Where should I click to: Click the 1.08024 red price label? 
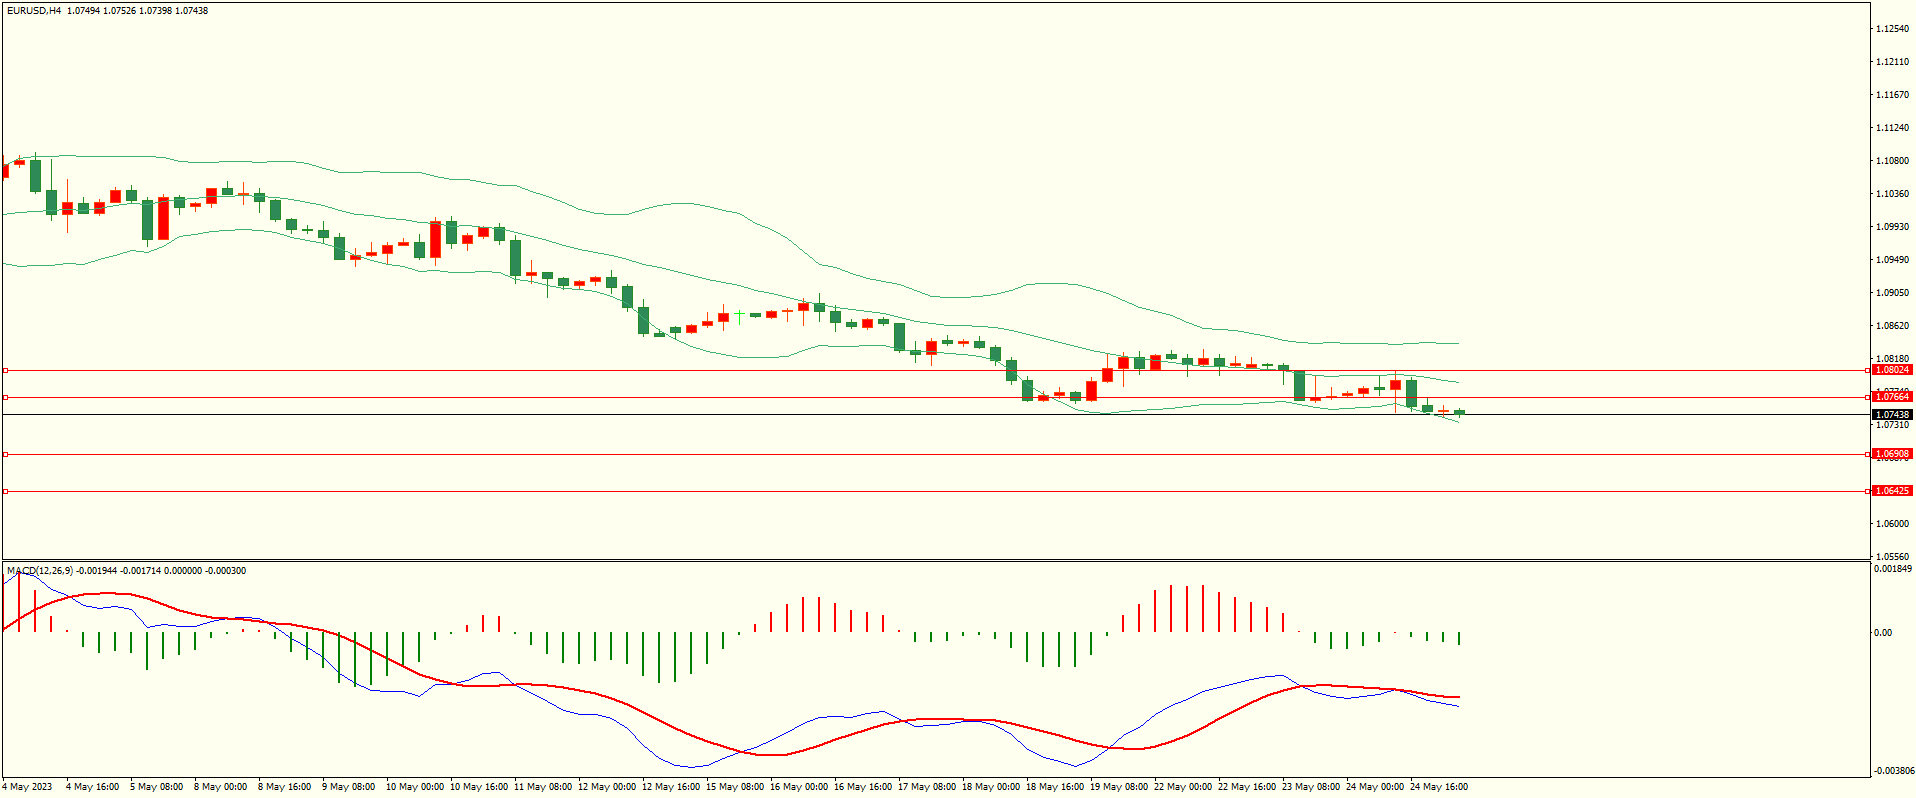point(1891,370)
